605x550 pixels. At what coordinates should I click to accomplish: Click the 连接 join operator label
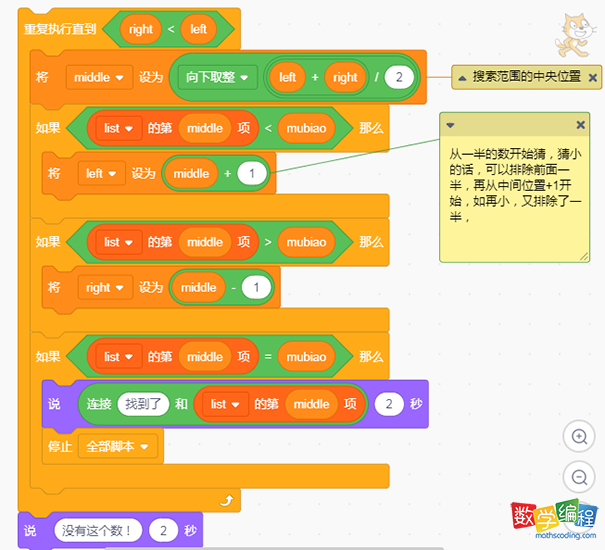[99, 404]
